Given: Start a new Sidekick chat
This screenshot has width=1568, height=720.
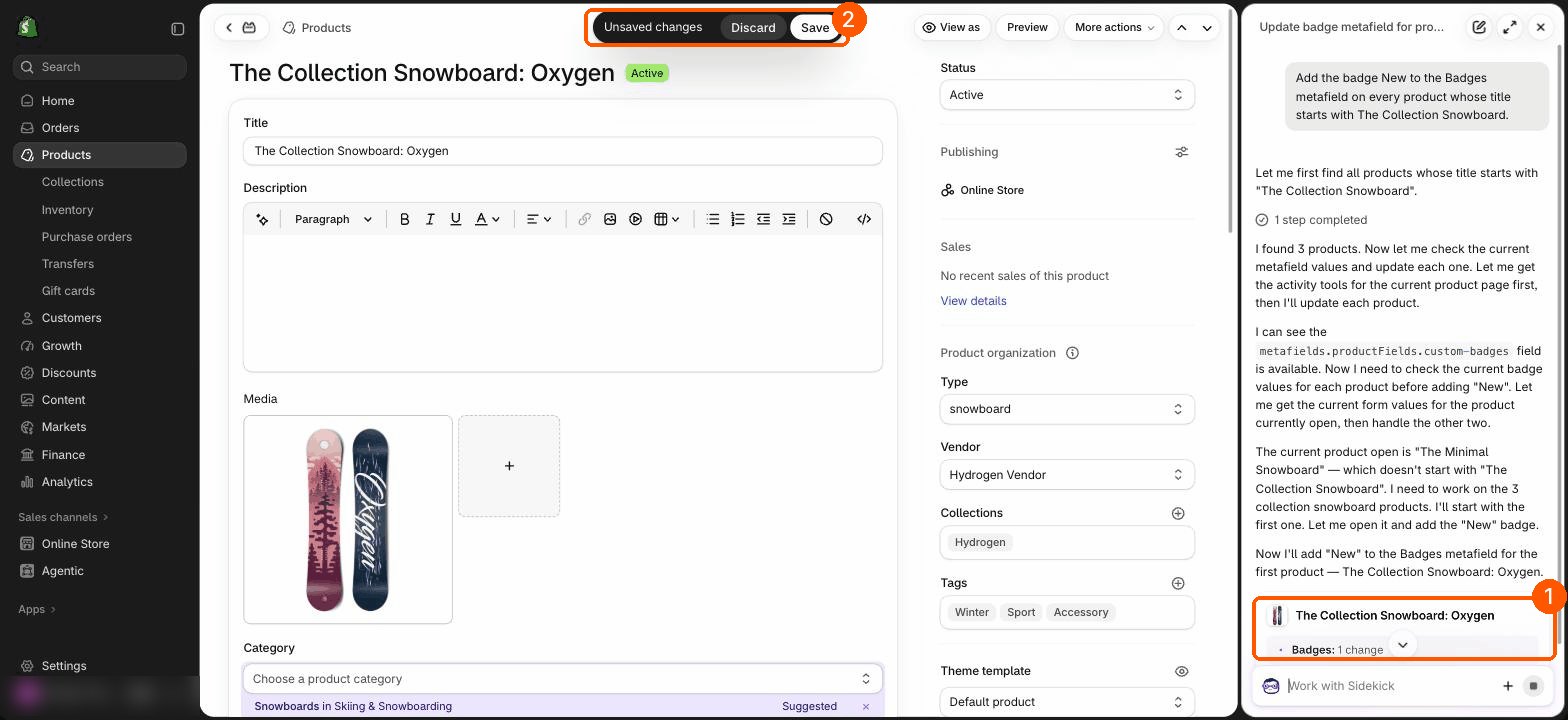Looking at the screenshot, I should point(1479,27).
